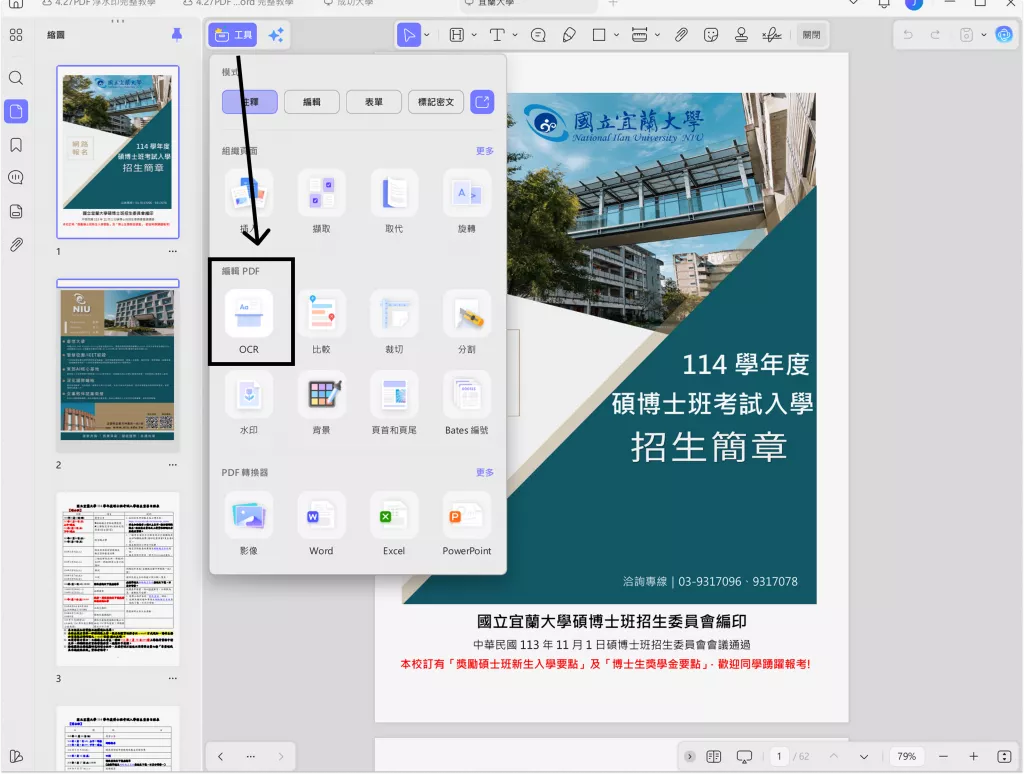Expand the save options dropdown
The image size is (1024, 774).
pyautogui.click(x=984, y=35)
